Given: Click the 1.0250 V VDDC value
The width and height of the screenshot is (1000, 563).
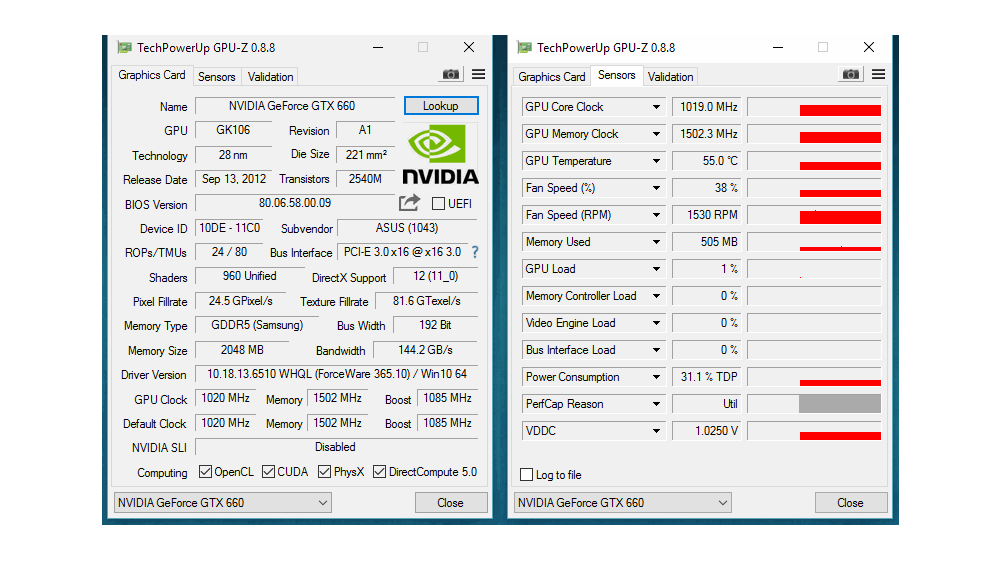Looking at the screenshot, I should pyautogui.click(x=707, y=431).
